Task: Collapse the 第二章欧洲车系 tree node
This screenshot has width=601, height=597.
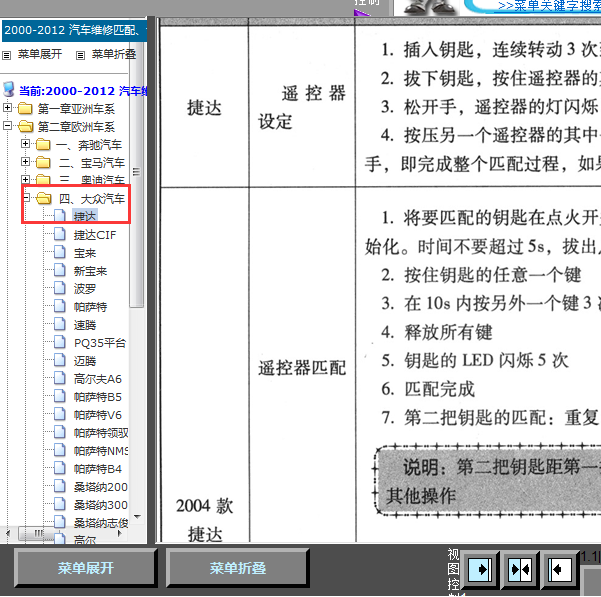Action: tap(7, 125)
